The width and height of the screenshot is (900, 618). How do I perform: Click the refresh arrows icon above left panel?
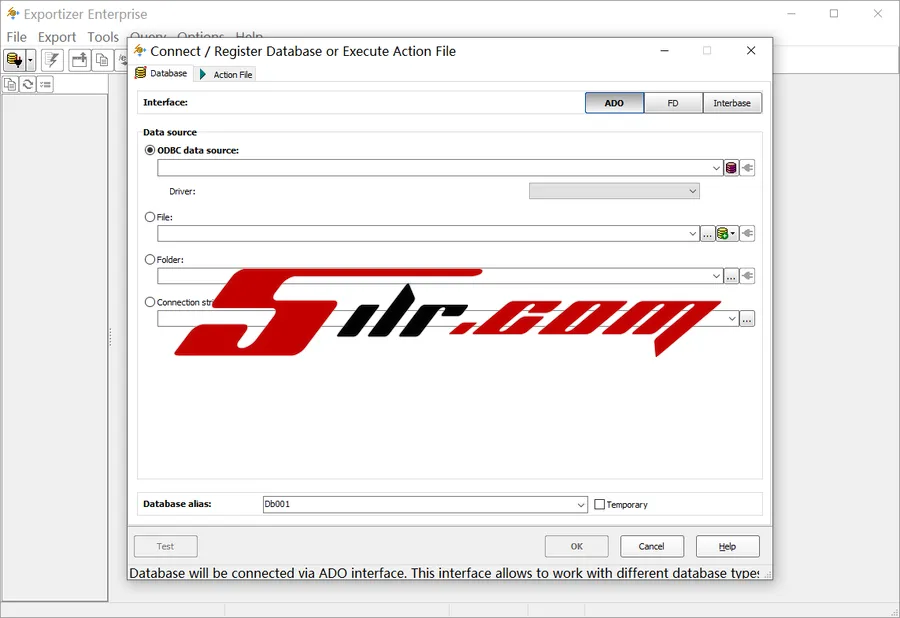28,84
